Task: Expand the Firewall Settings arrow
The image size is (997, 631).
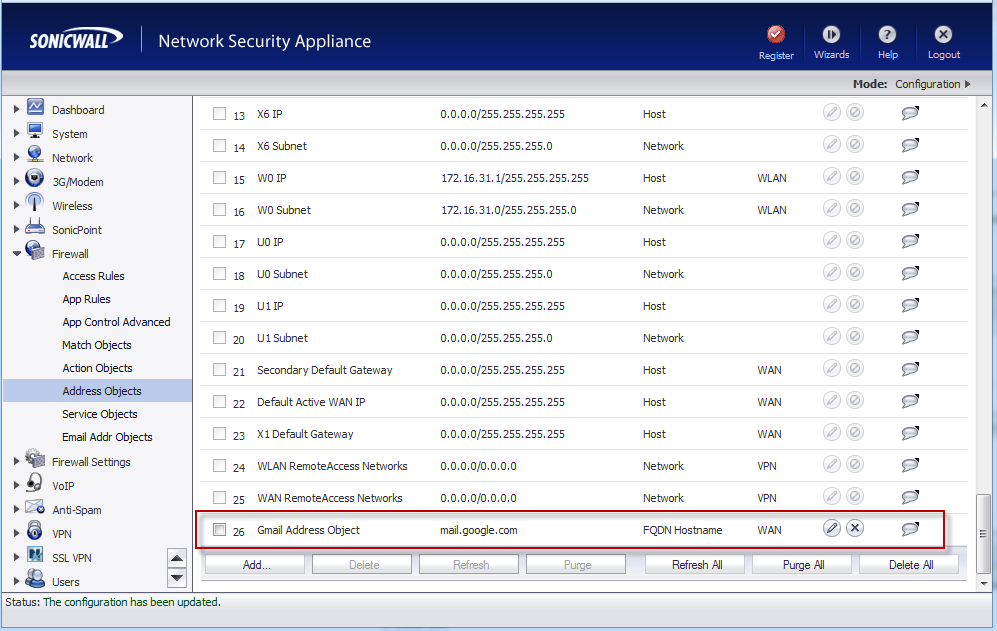Action: pyautogui.click(x=17, y=461)
